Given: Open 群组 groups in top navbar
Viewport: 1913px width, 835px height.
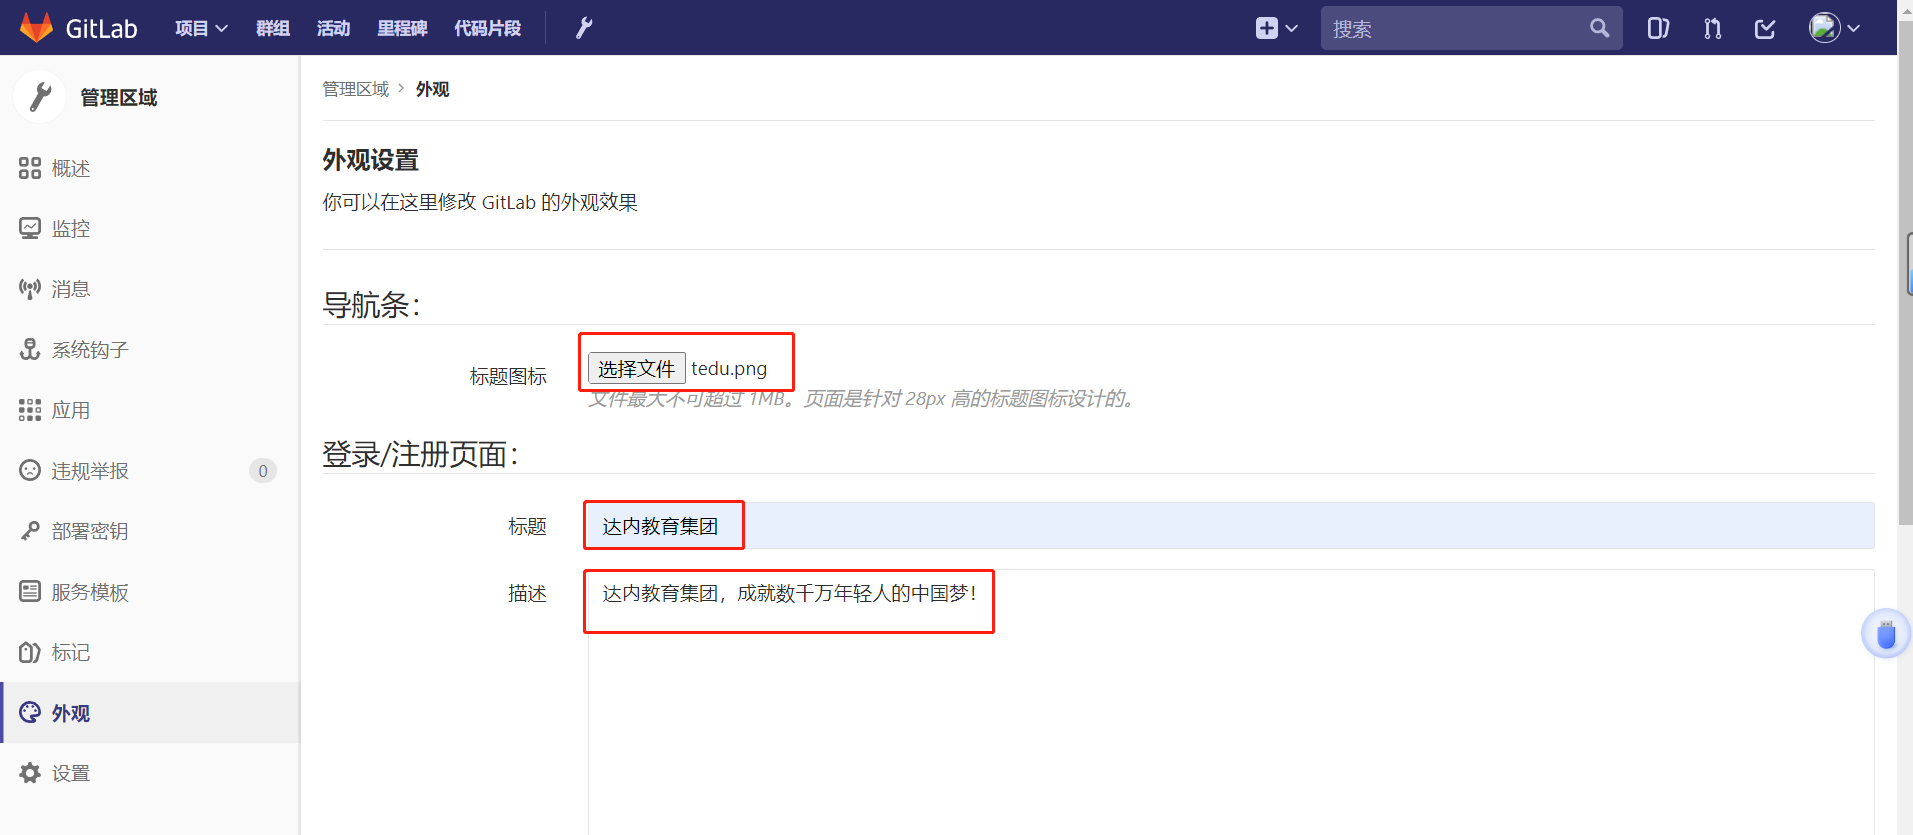Looking at the screenshot, I should [x=273, y=28].
